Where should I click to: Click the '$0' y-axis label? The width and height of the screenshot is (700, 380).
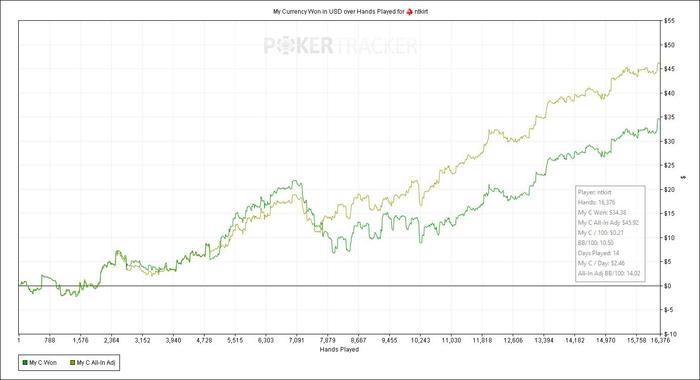tap(667, 286)
